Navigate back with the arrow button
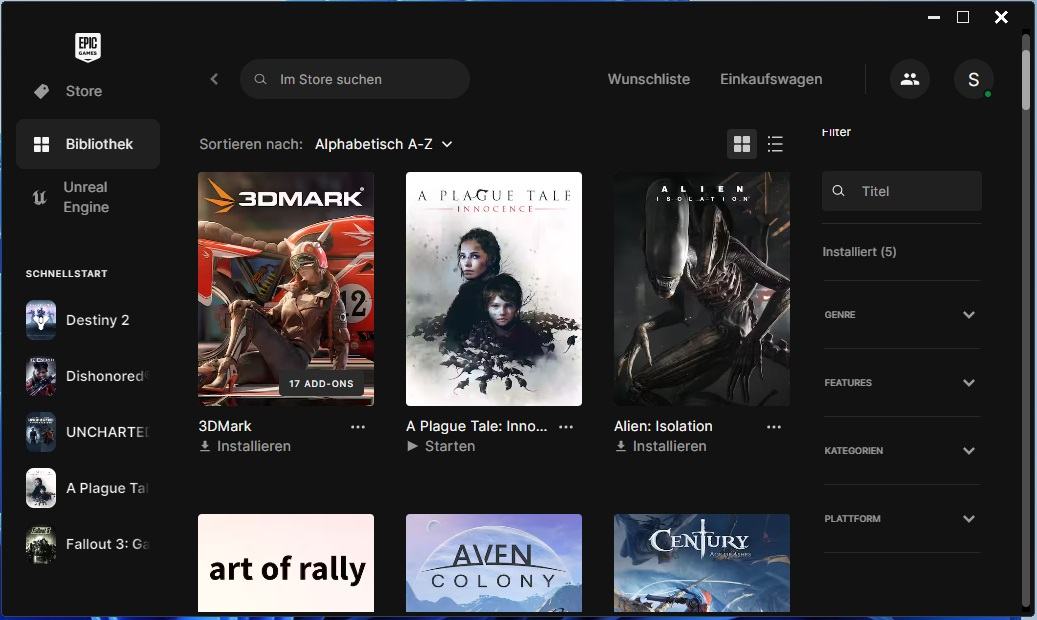The width and height of the screenshot is (1037, 620). tap(214, 79)
